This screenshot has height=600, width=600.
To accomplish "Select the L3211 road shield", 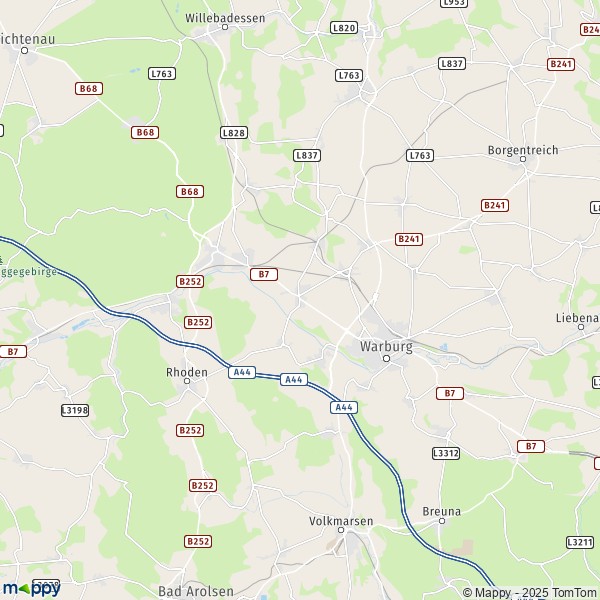I will 580,542.
